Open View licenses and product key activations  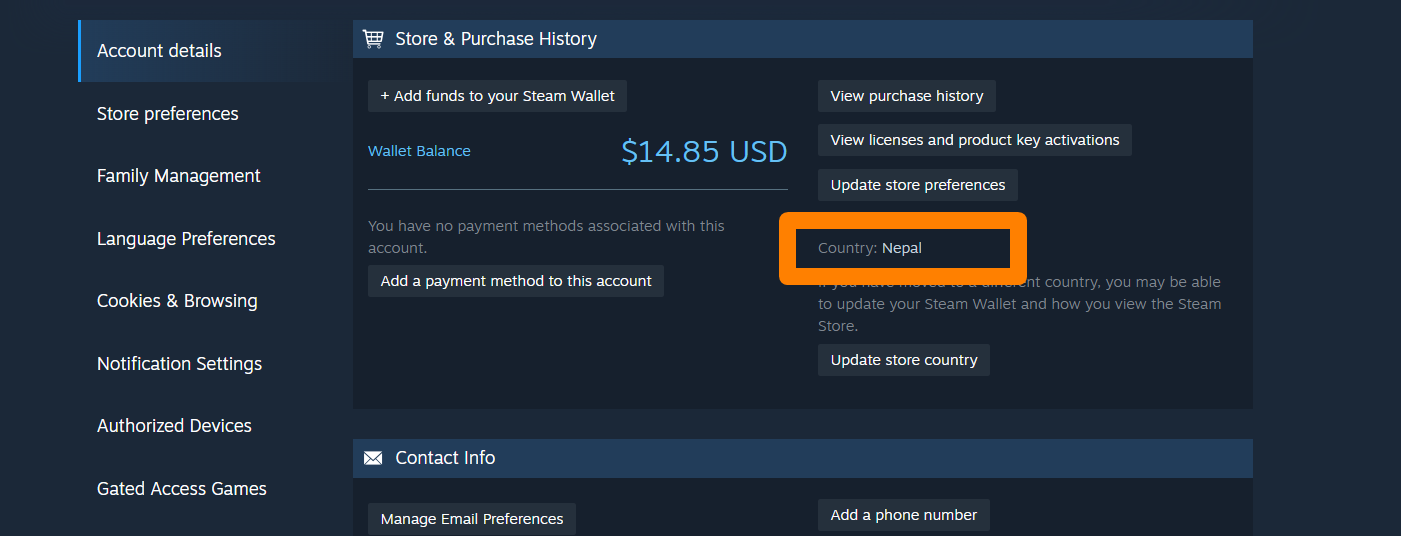(x=975, y=140)
